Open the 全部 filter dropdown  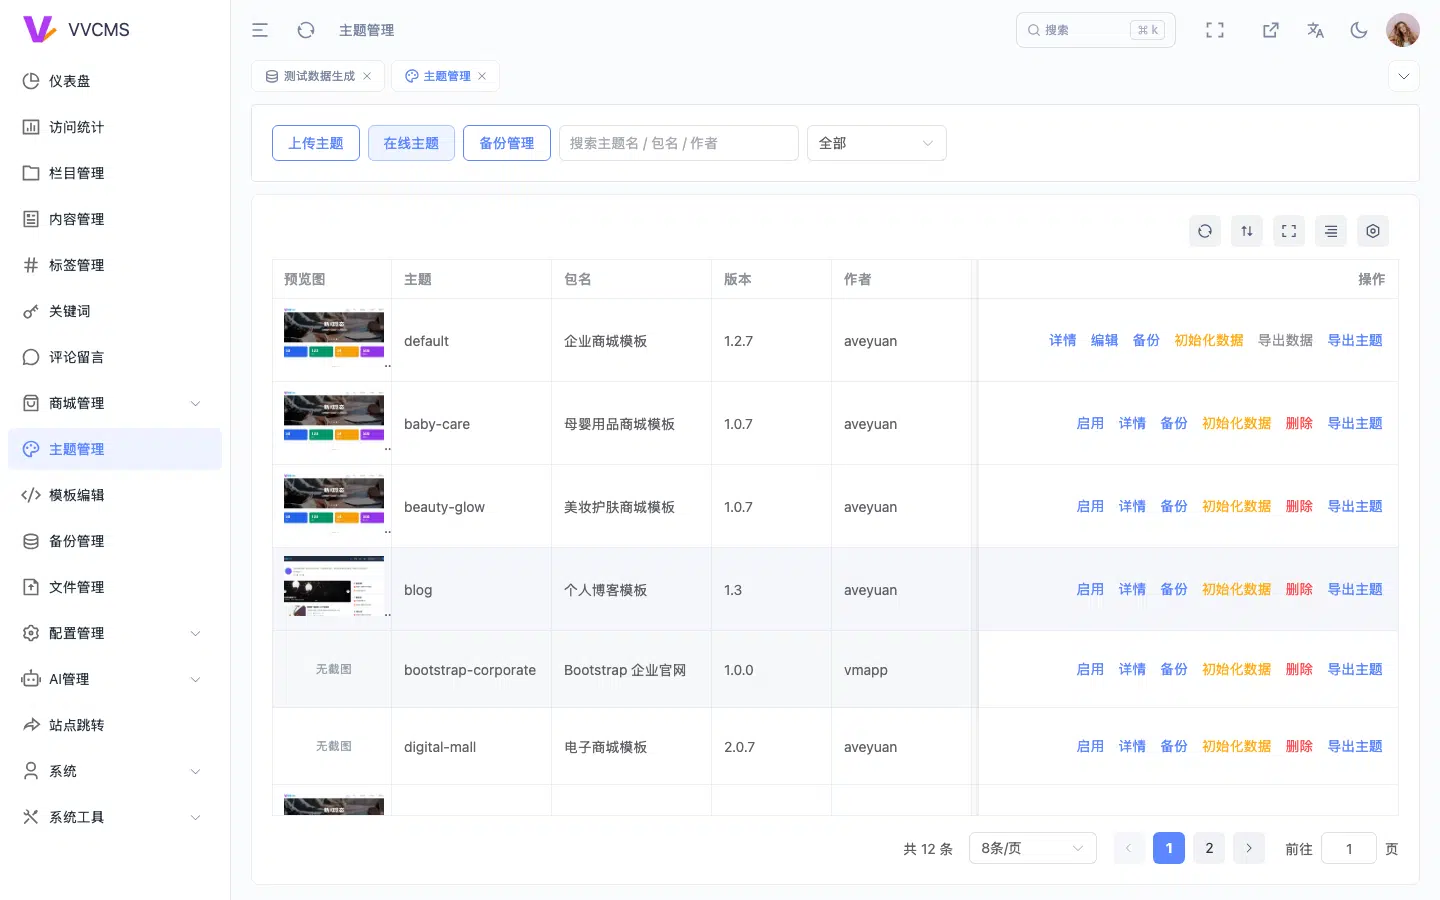click(x=877, y=143)
